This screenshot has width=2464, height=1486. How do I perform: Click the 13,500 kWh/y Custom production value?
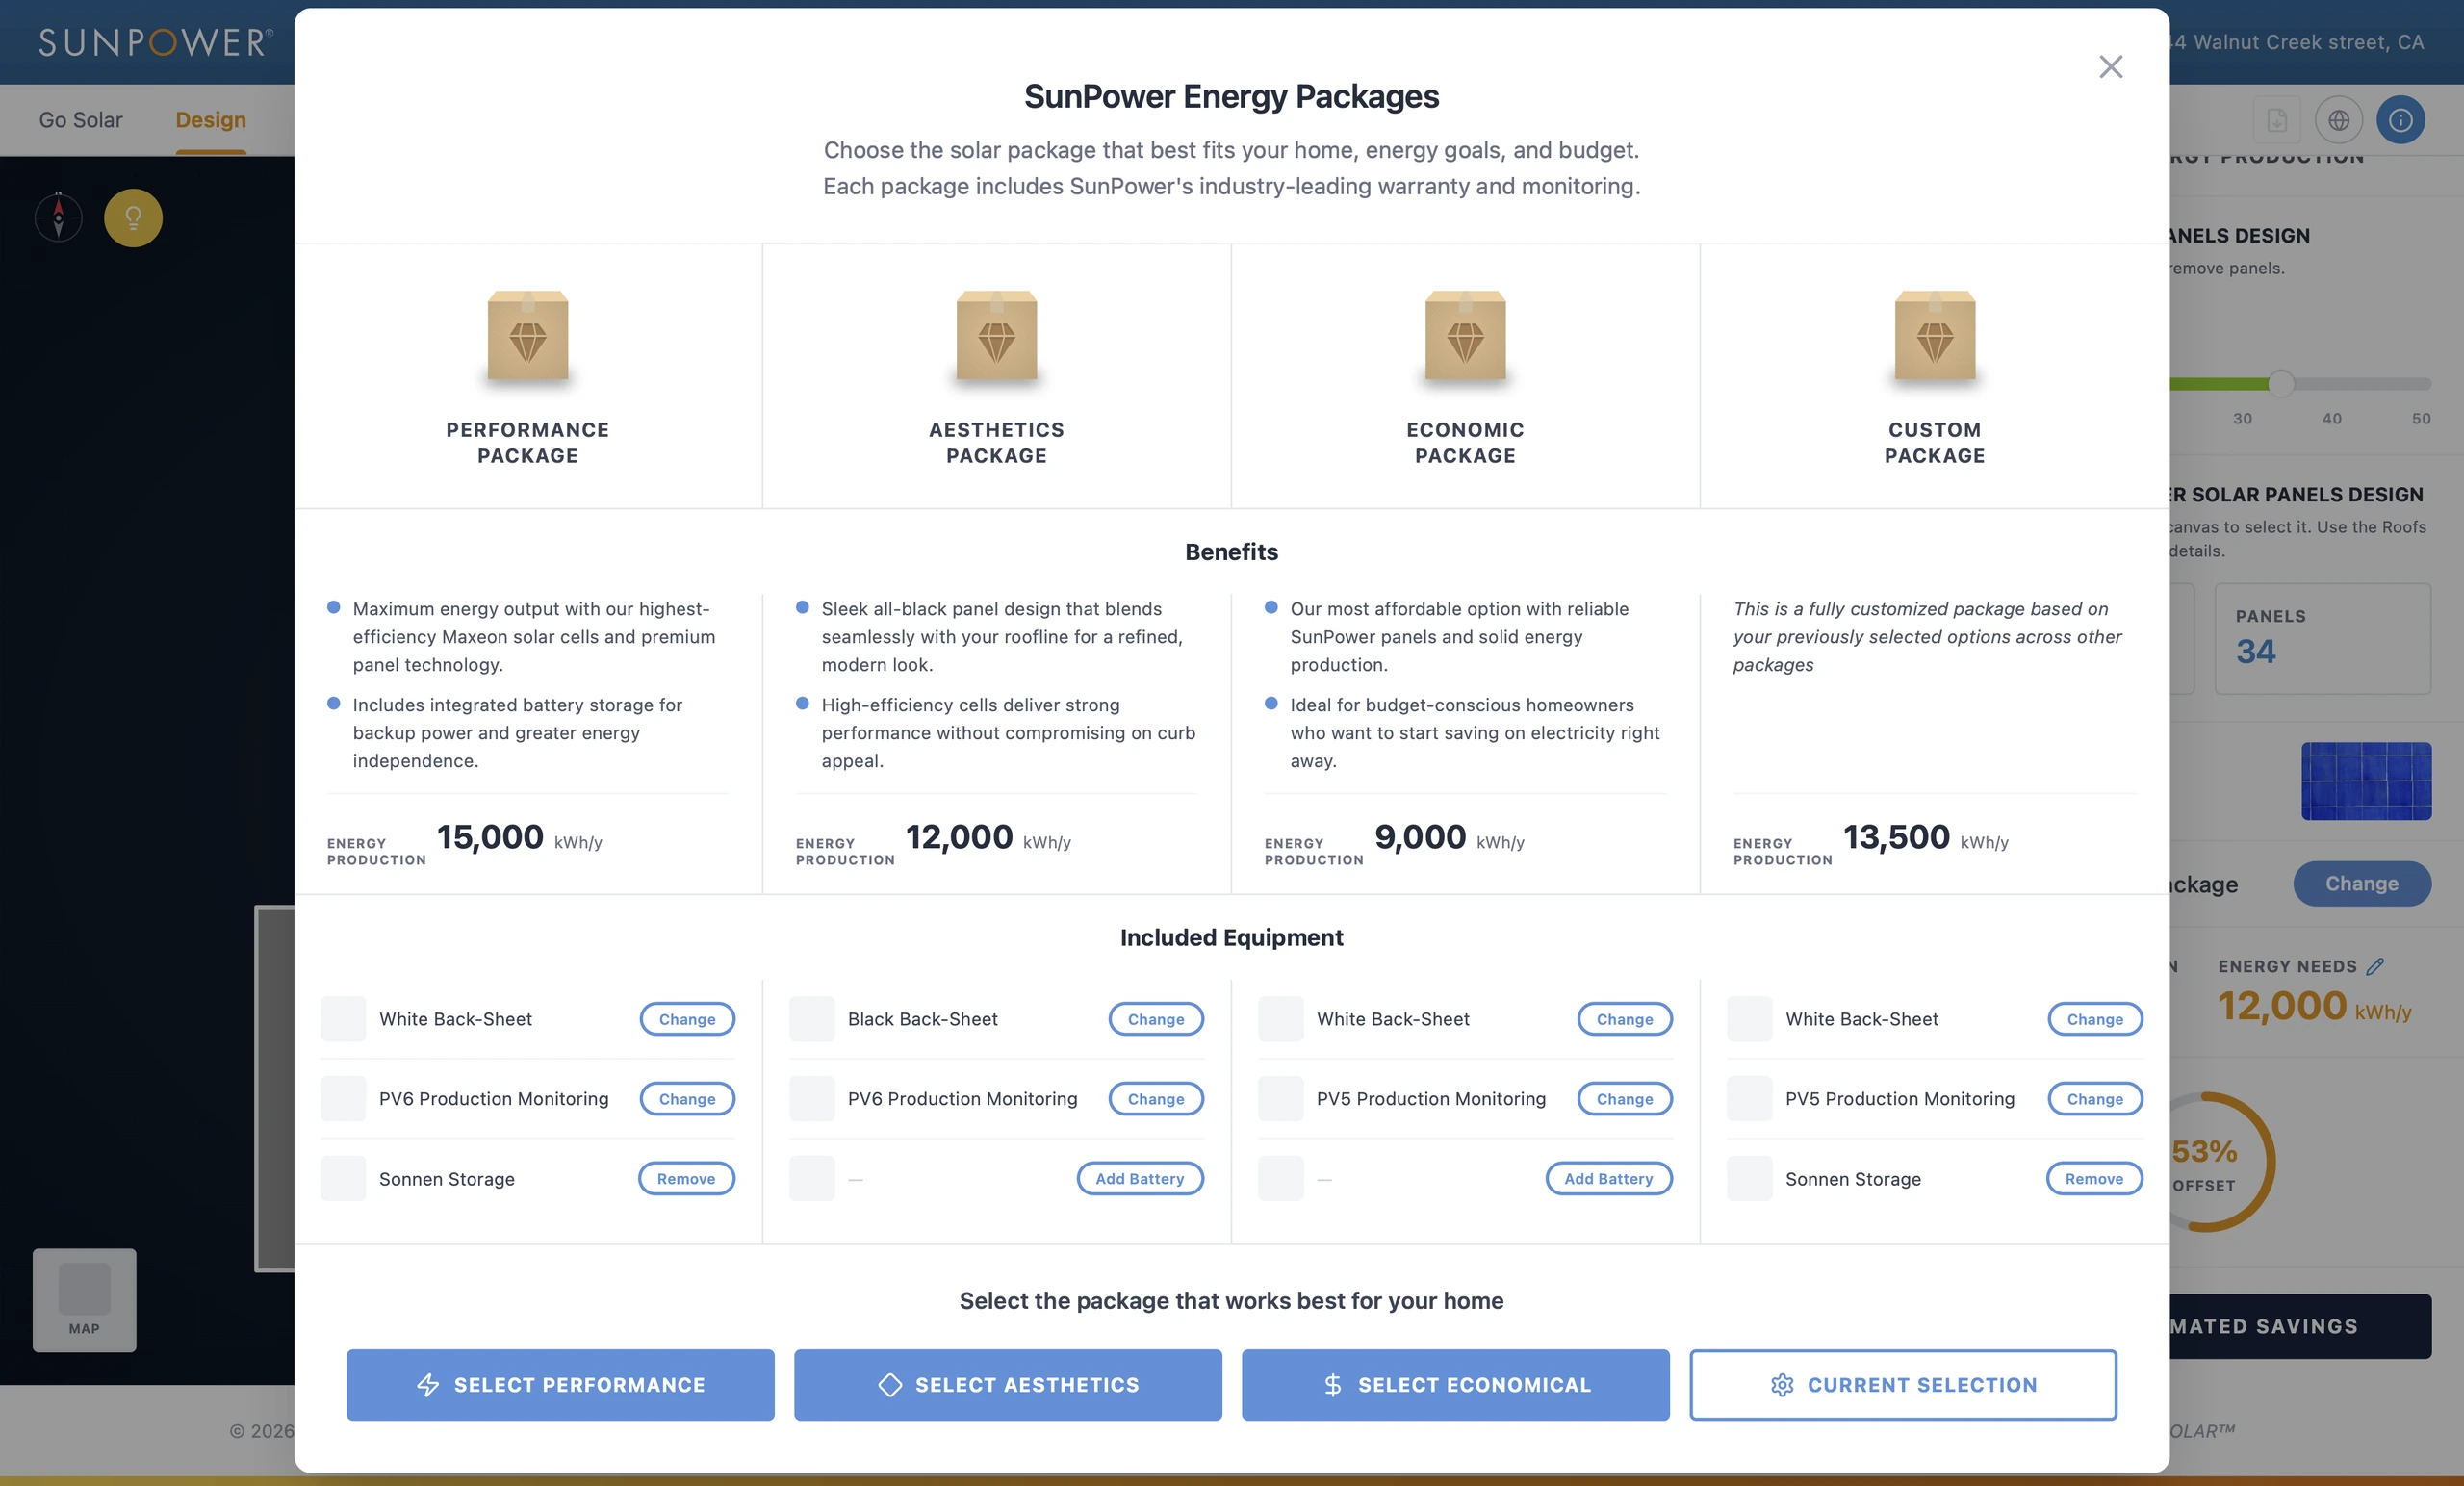click(x=1925, y=837)
